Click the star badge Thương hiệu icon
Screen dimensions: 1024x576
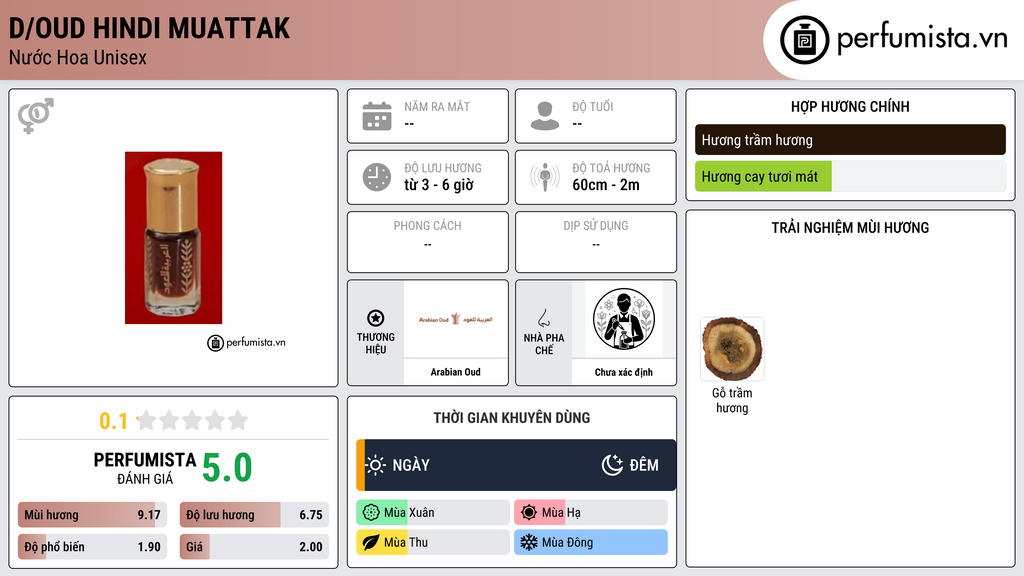click(376, 318)
